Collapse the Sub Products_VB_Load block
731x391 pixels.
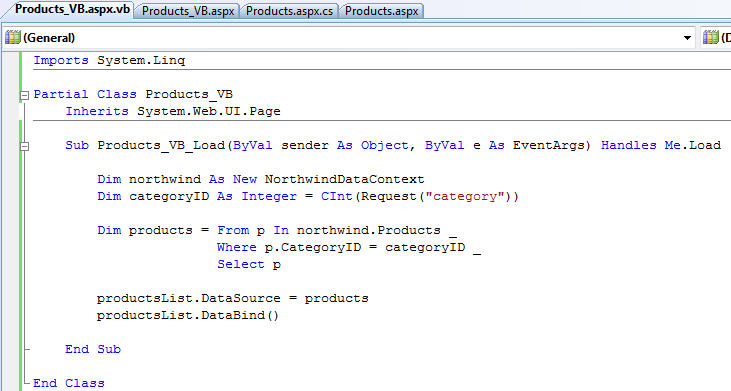coord(24,146)
